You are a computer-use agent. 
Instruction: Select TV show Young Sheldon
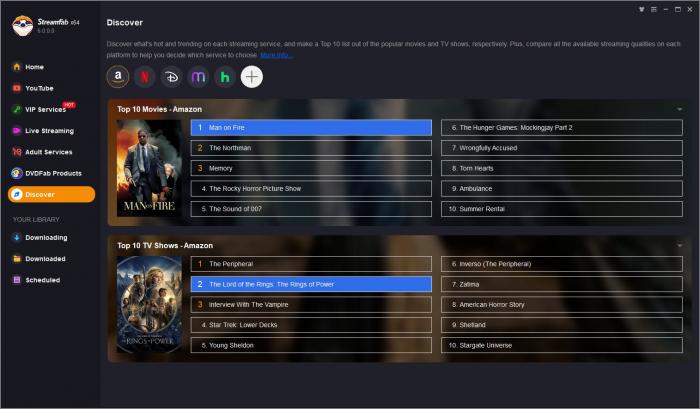tap(311, 345)
